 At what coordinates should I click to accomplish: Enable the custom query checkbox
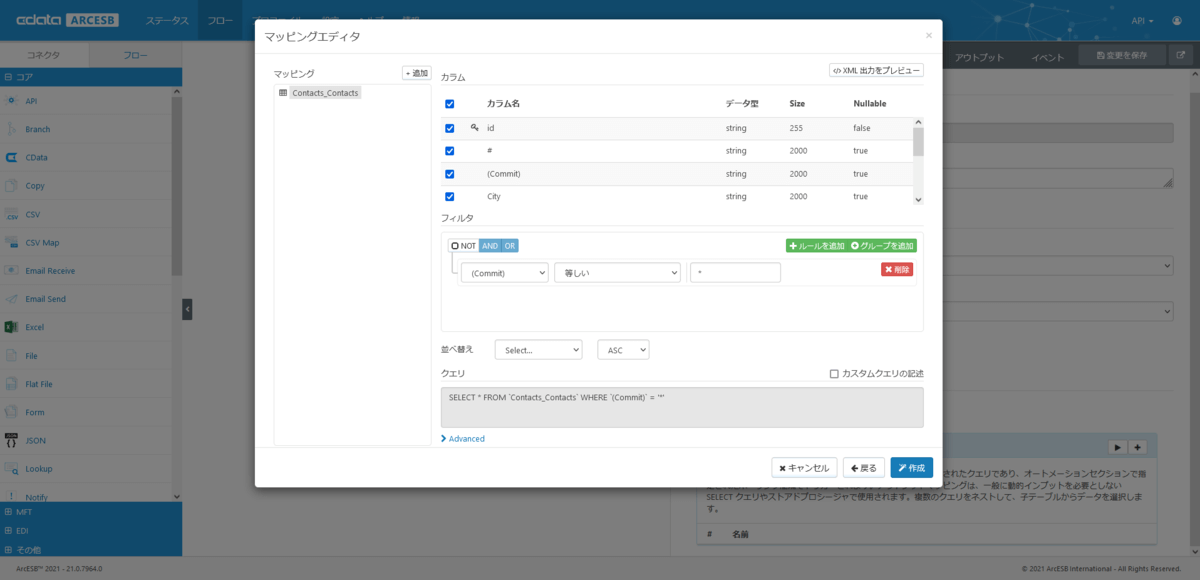[834, 374]
